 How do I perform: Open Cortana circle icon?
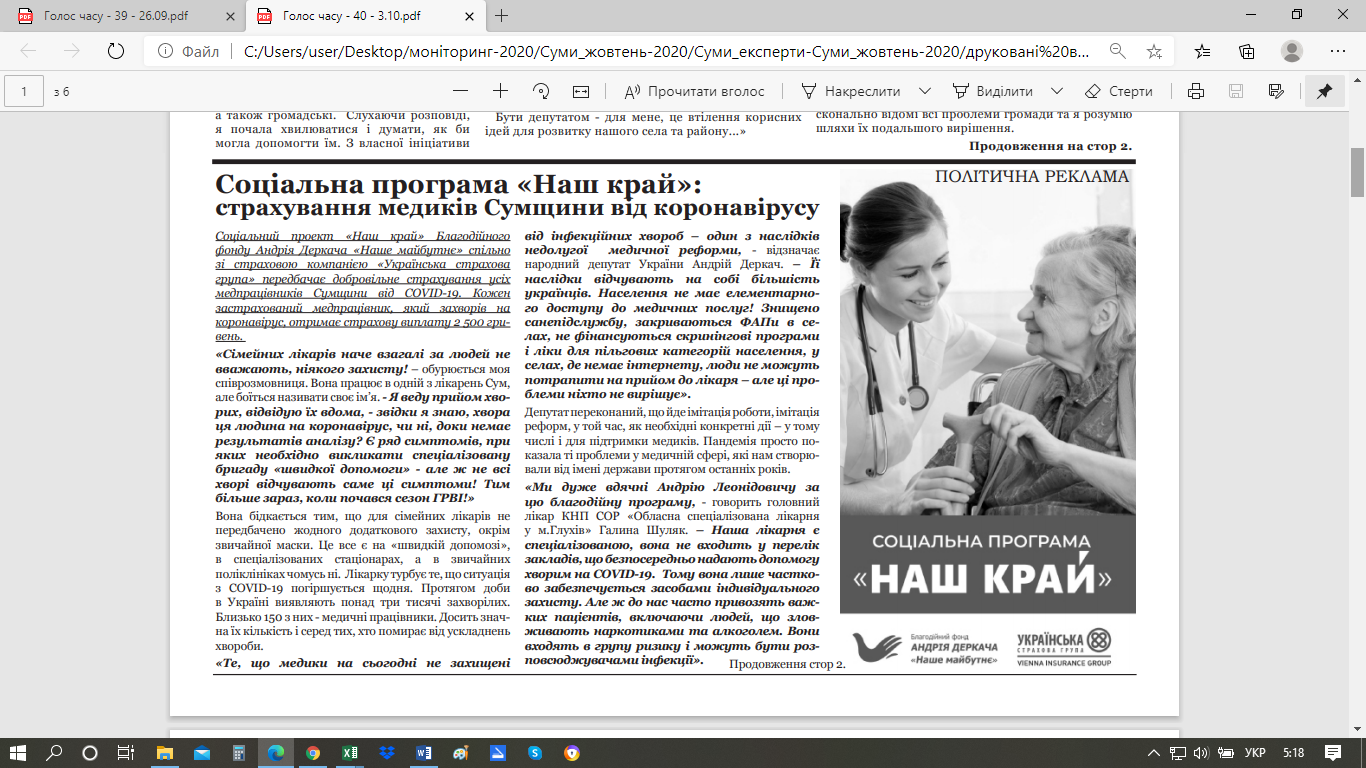click(x=90, y=752)
